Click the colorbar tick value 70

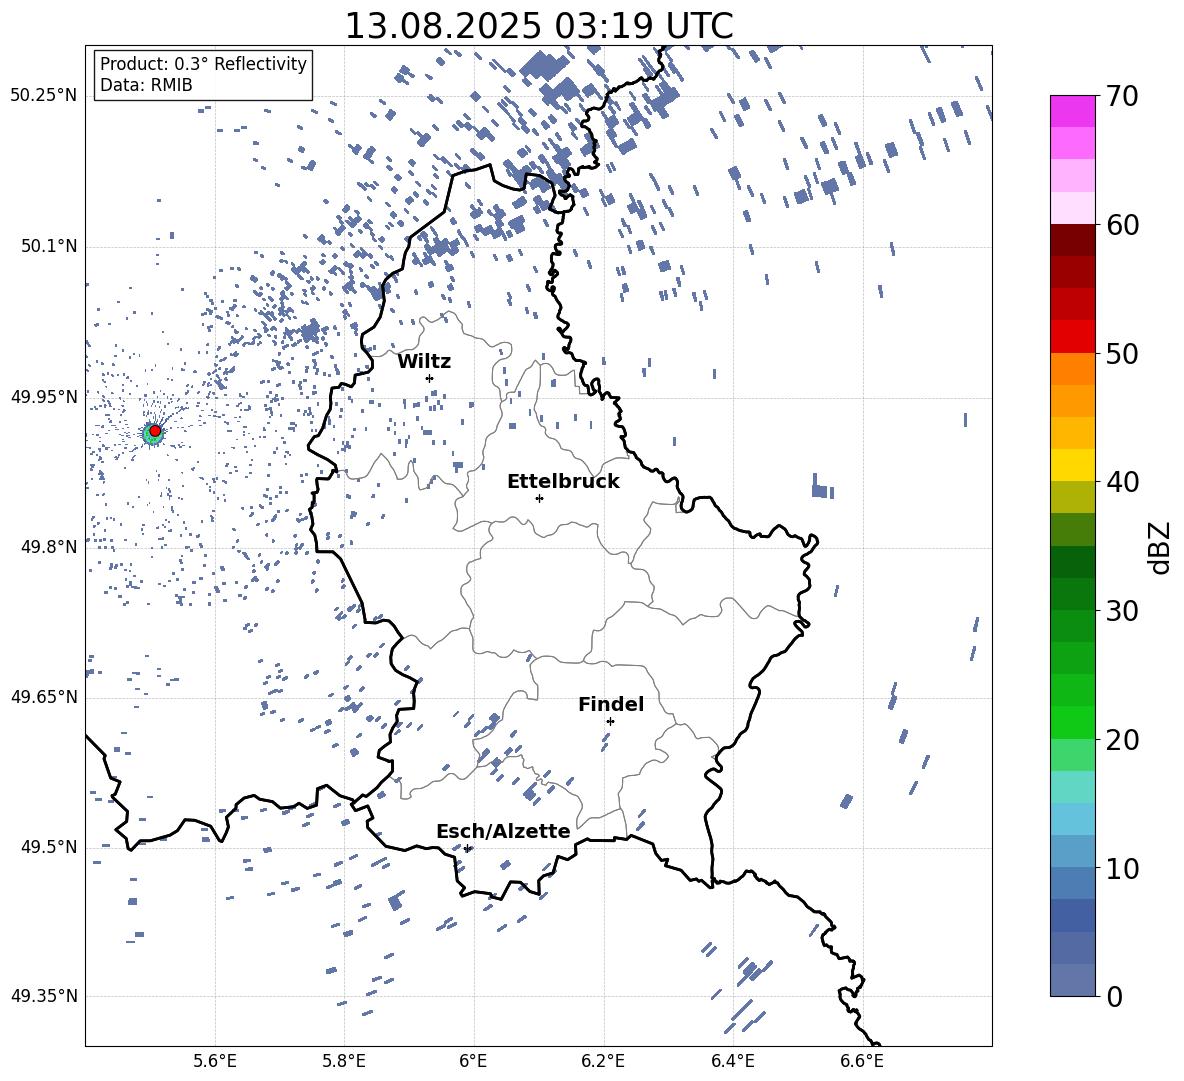[1122, 96]
